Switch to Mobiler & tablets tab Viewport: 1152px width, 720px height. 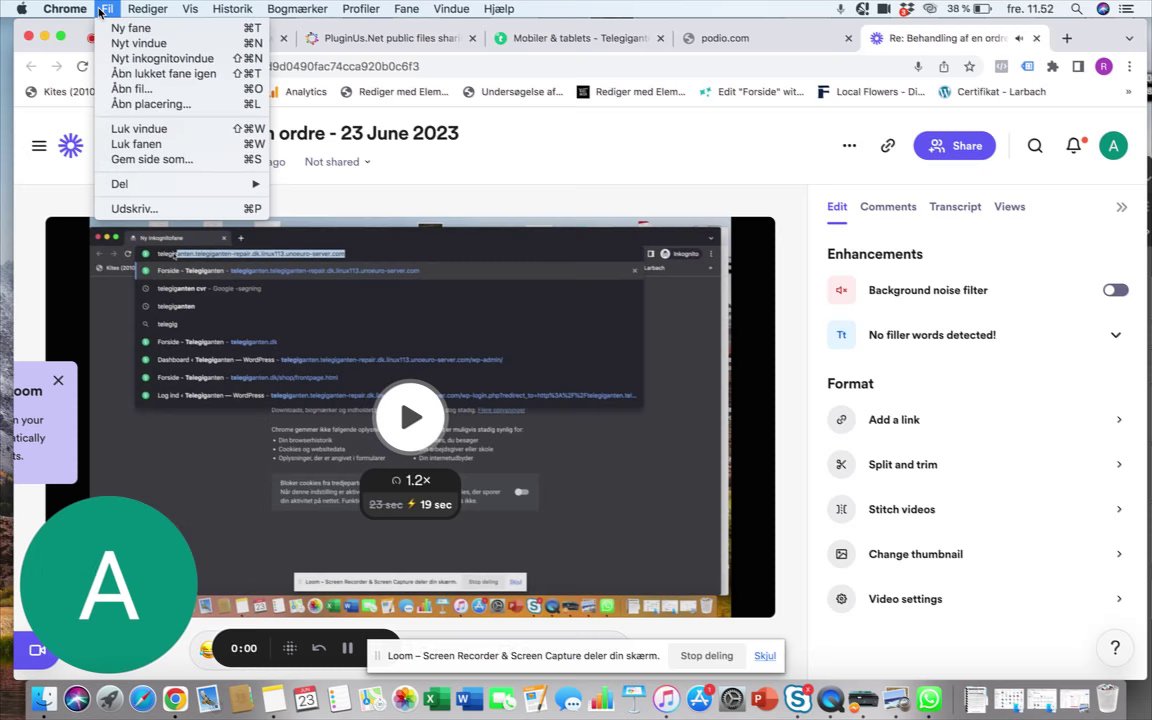tap(580, 38)
